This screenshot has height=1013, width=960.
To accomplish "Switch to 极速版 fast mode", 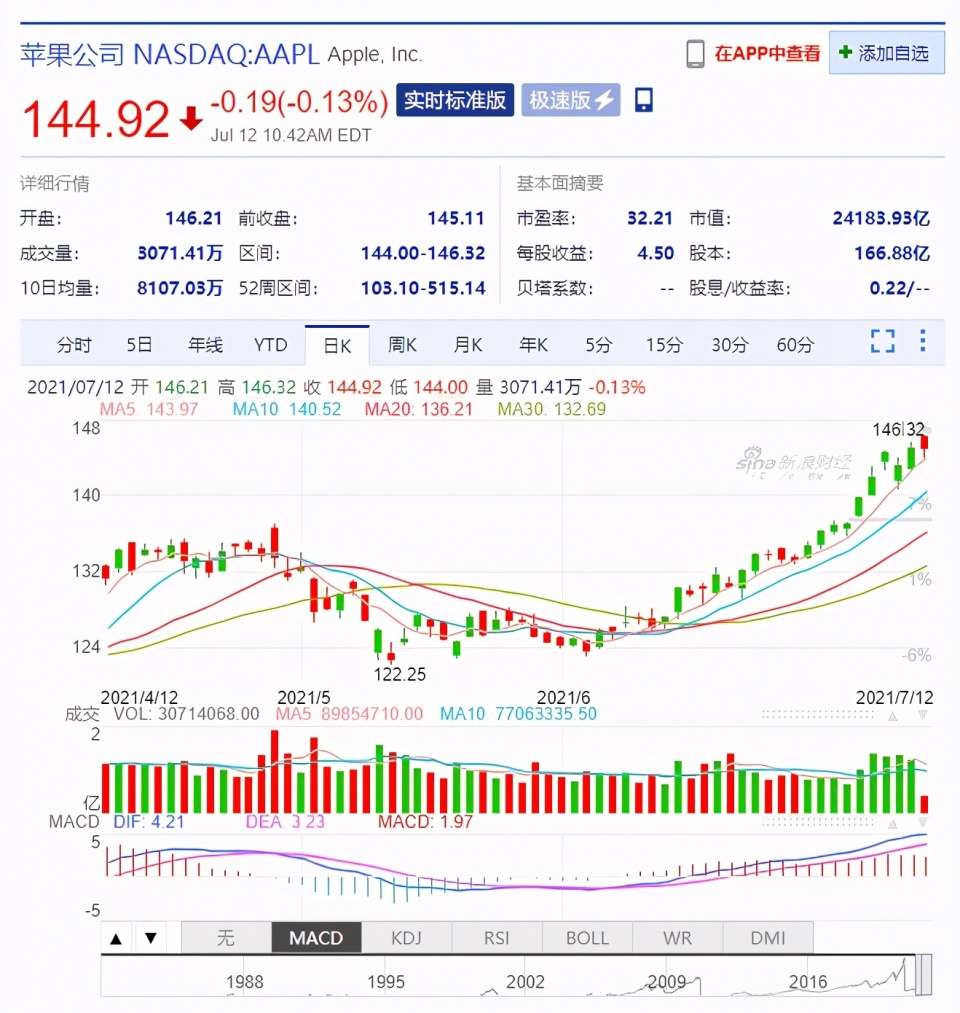I will pos(570,100).
